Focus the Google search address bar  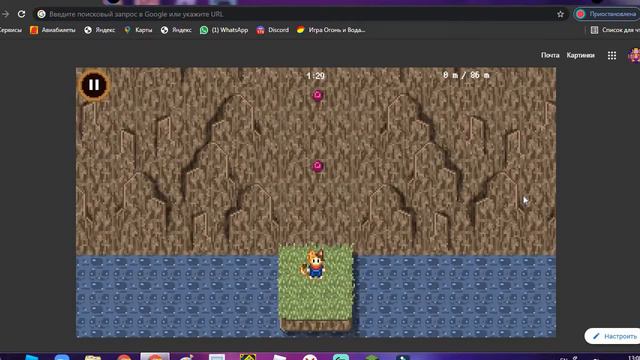pyautogui.click(x=300, y=14)
